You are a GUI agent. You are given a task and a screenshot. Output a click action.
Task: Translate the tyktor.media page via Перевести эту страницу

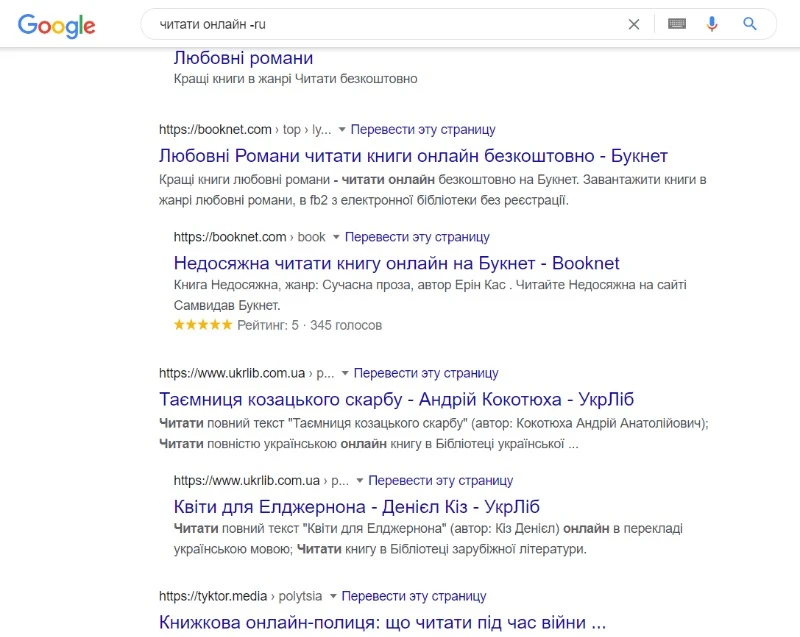pos(414,596)
